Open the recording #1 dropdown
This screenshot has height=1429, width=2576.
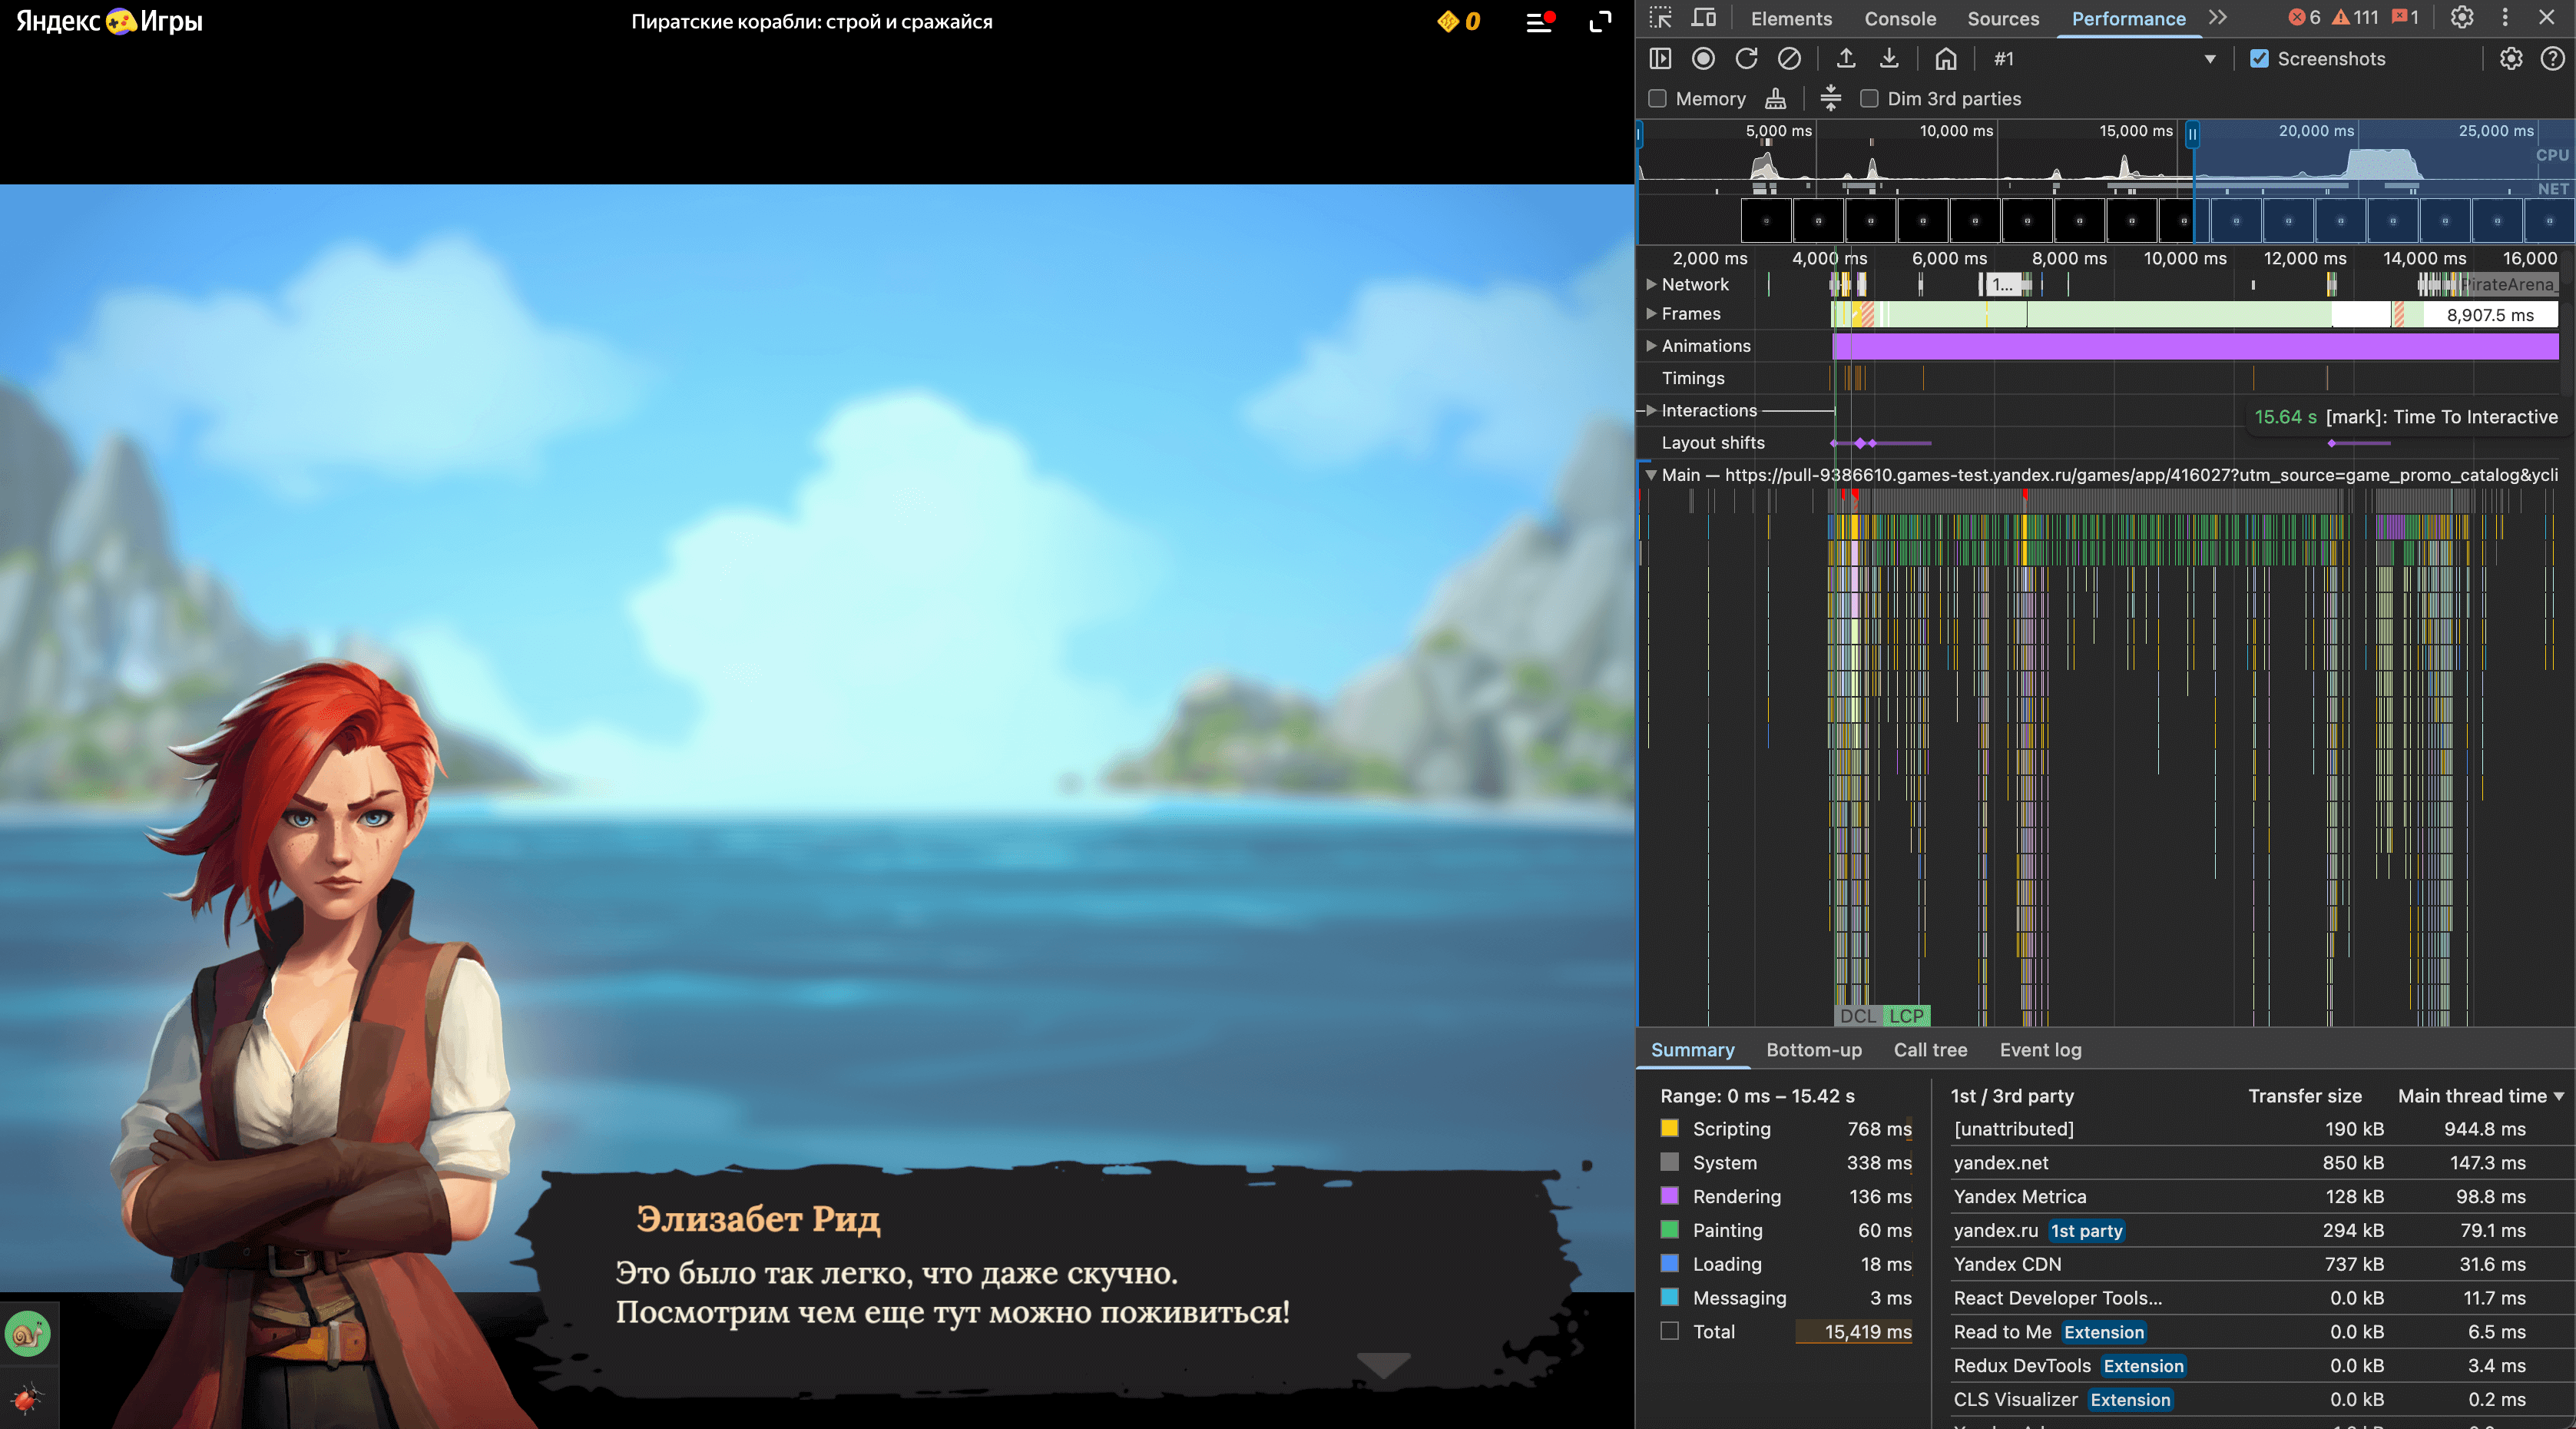point(2210,59)
